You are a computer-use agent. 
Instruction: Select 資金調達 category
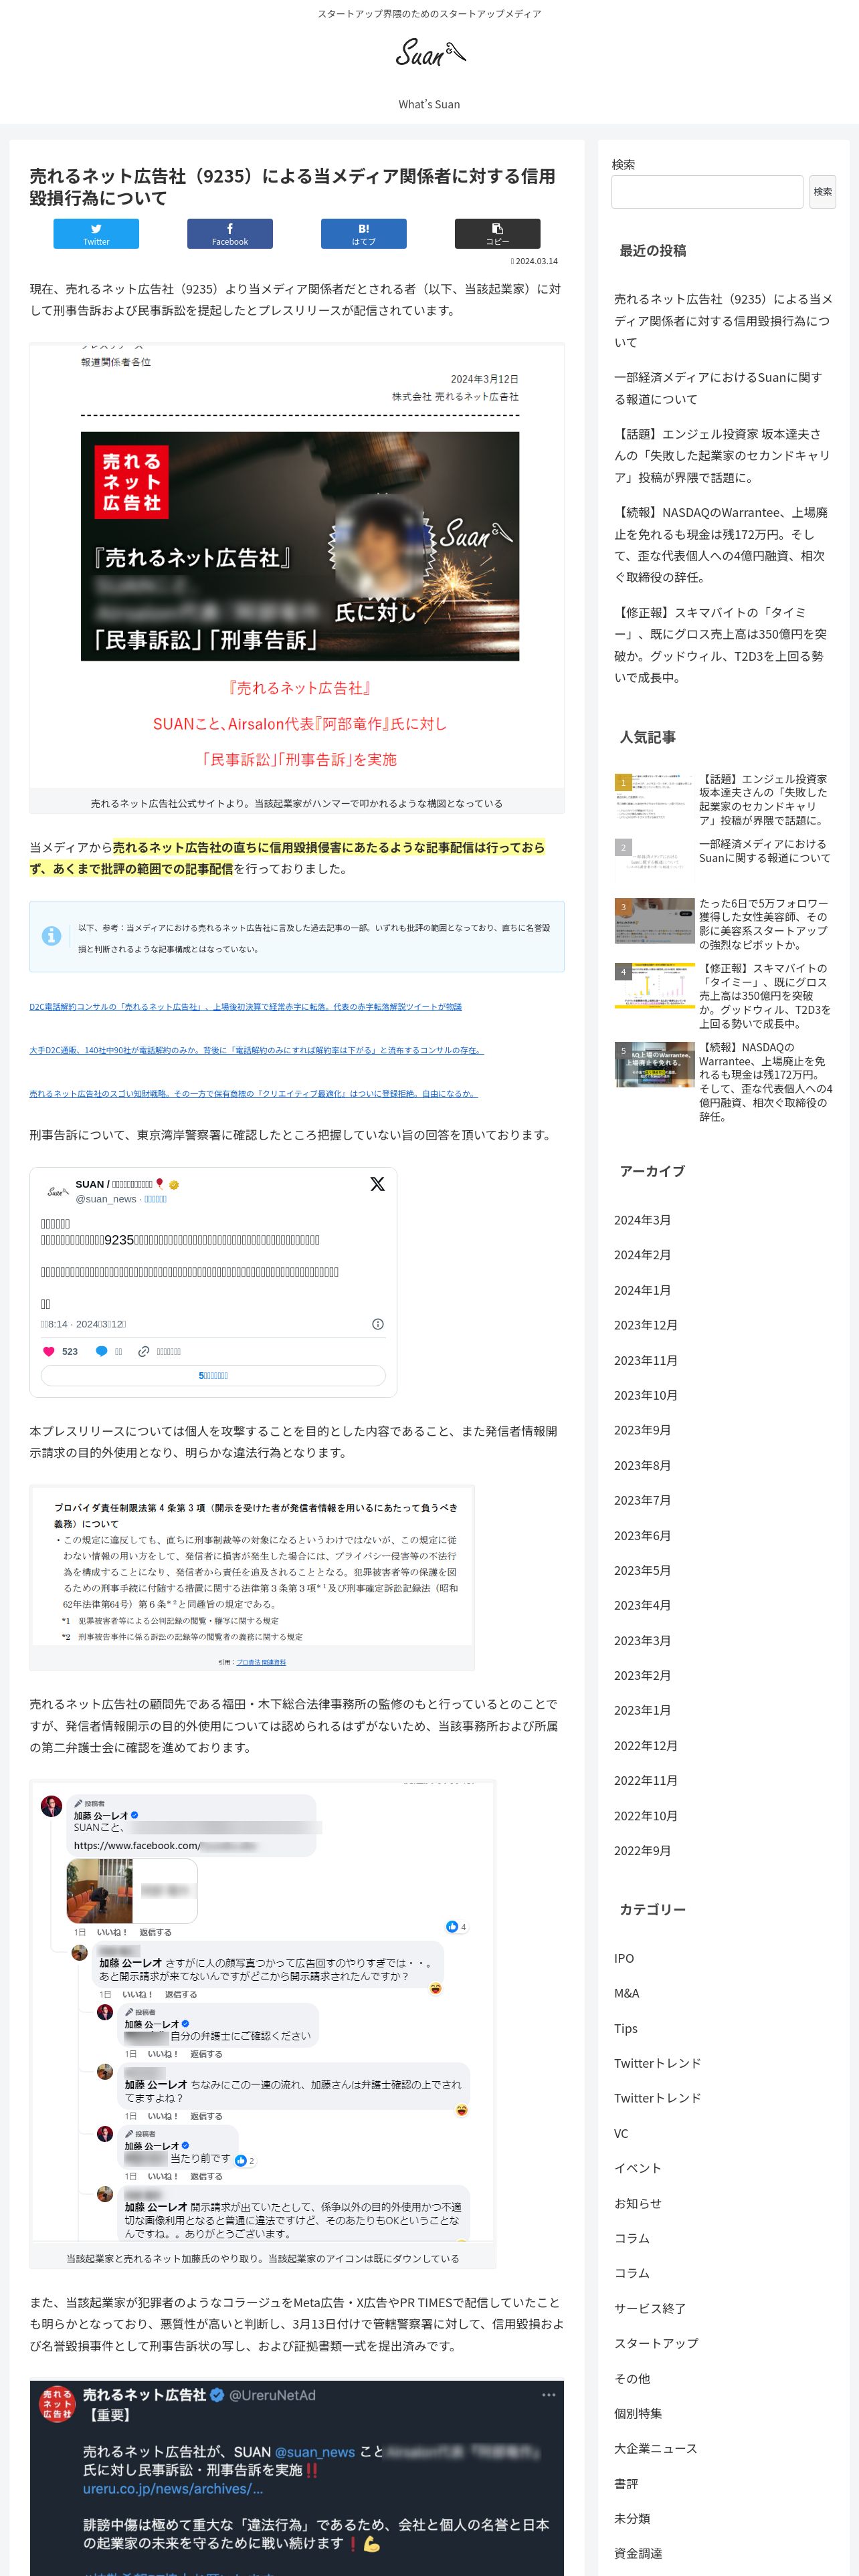coord(637,2553)
